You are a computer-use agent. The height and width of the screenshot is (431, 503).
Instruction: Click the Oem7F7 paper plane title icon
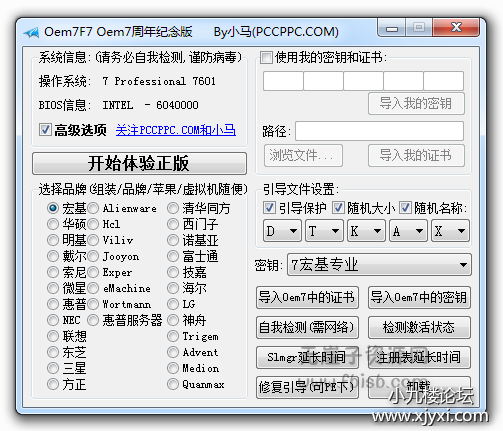coord(31,32)
